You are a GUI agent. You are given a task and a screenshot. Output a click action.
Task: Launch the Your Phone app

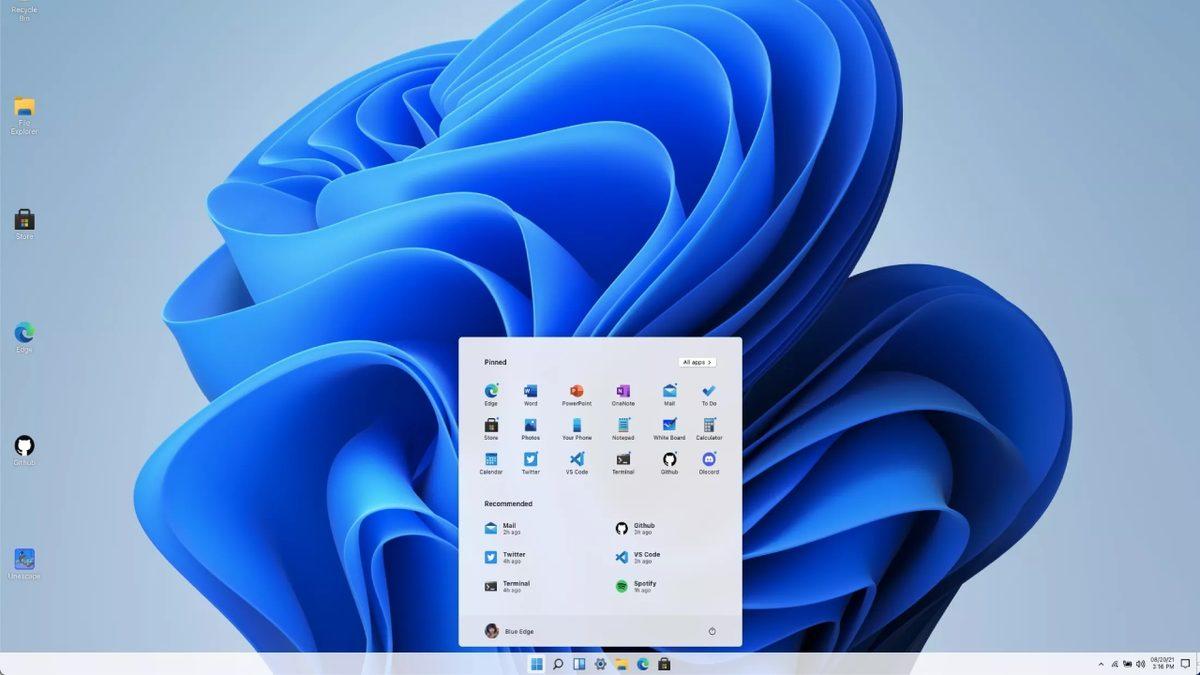(x=575, y=426)
